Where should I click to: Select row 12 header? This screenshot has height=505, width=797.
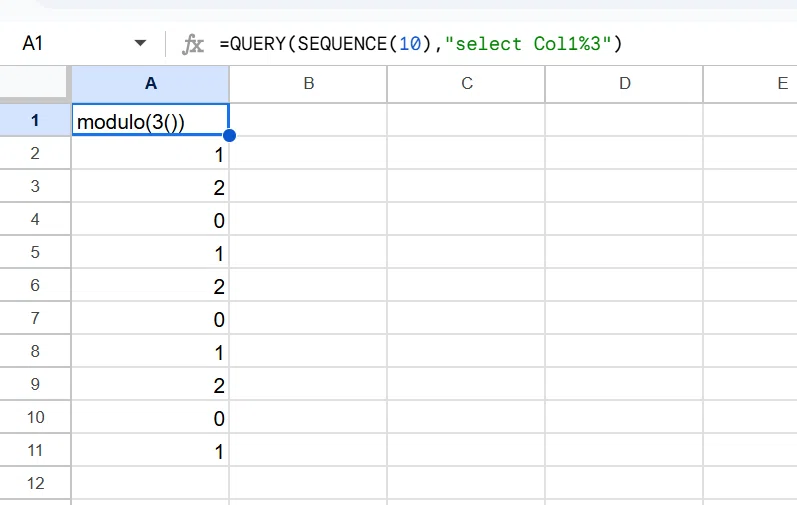point(35,483)
